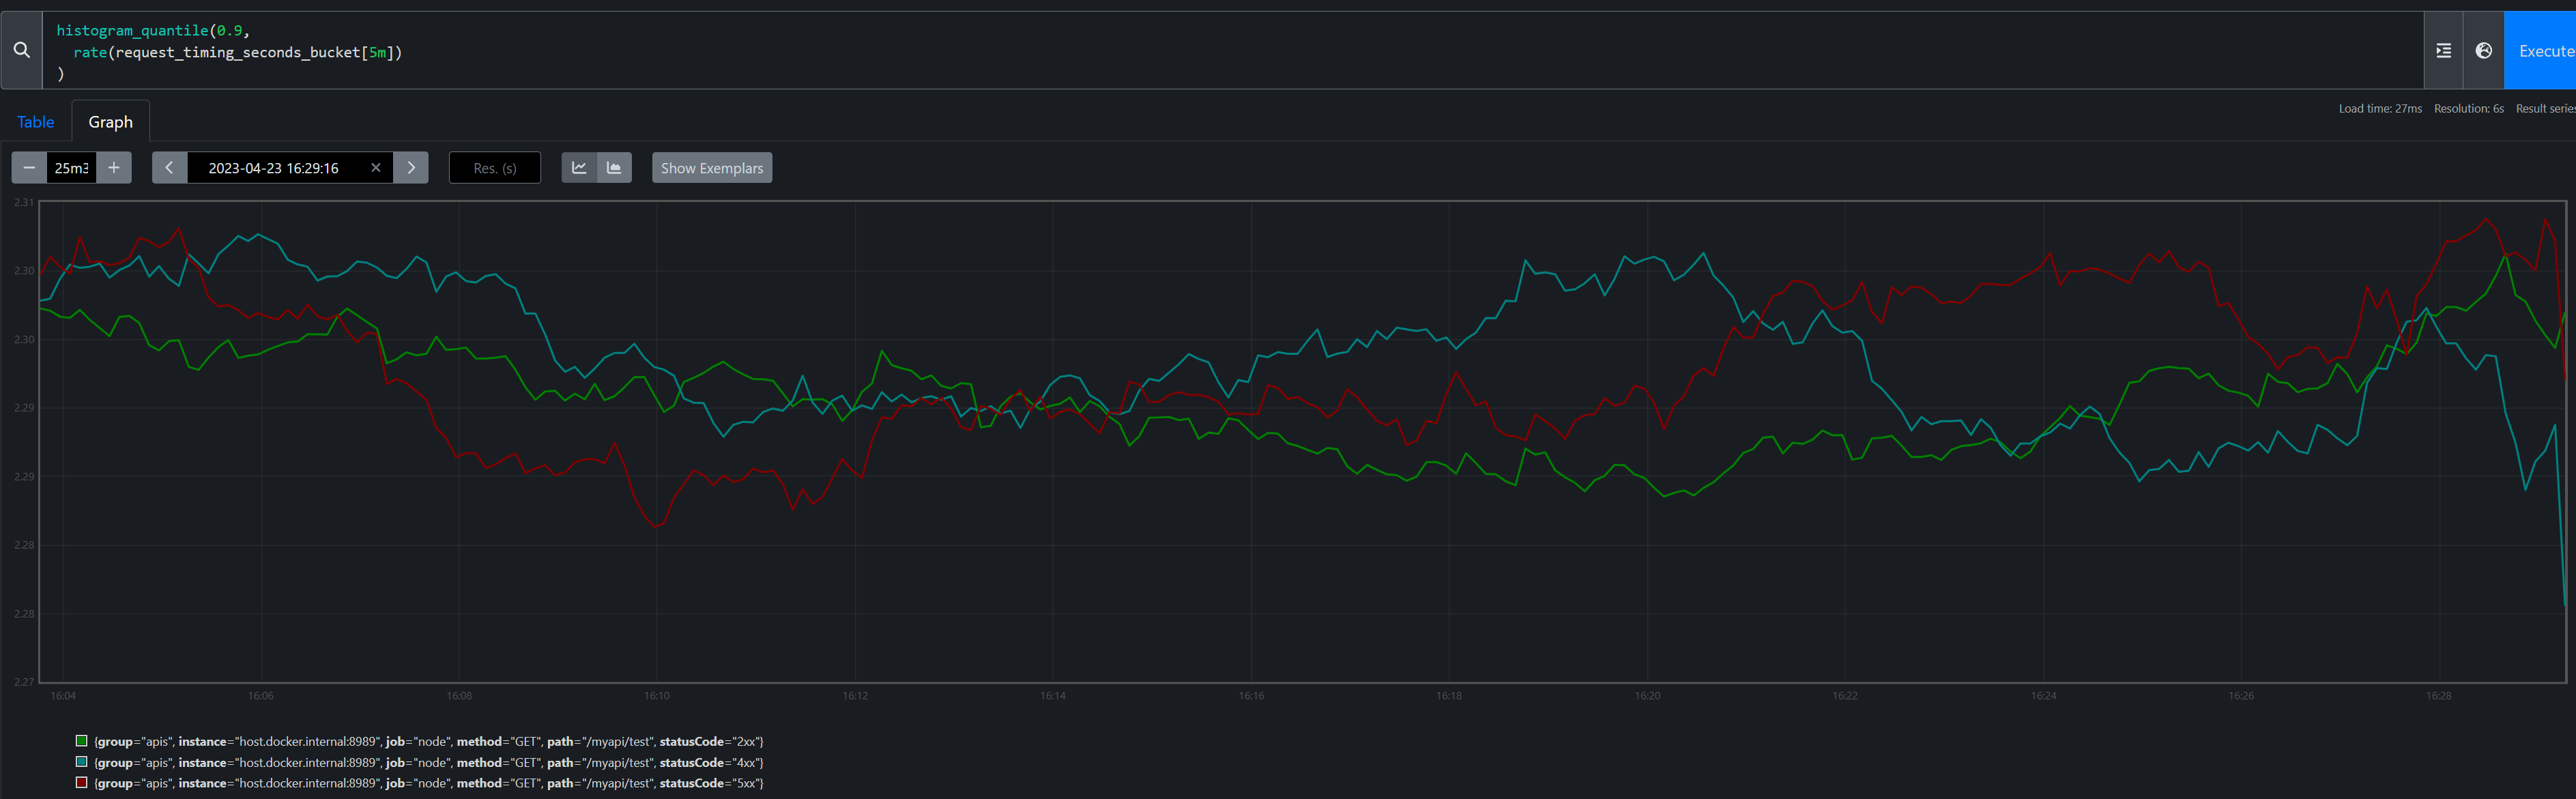Switch to the Table tab
Image resolution: width=2576 pixels, height=799 pixels.
[36, 122]
